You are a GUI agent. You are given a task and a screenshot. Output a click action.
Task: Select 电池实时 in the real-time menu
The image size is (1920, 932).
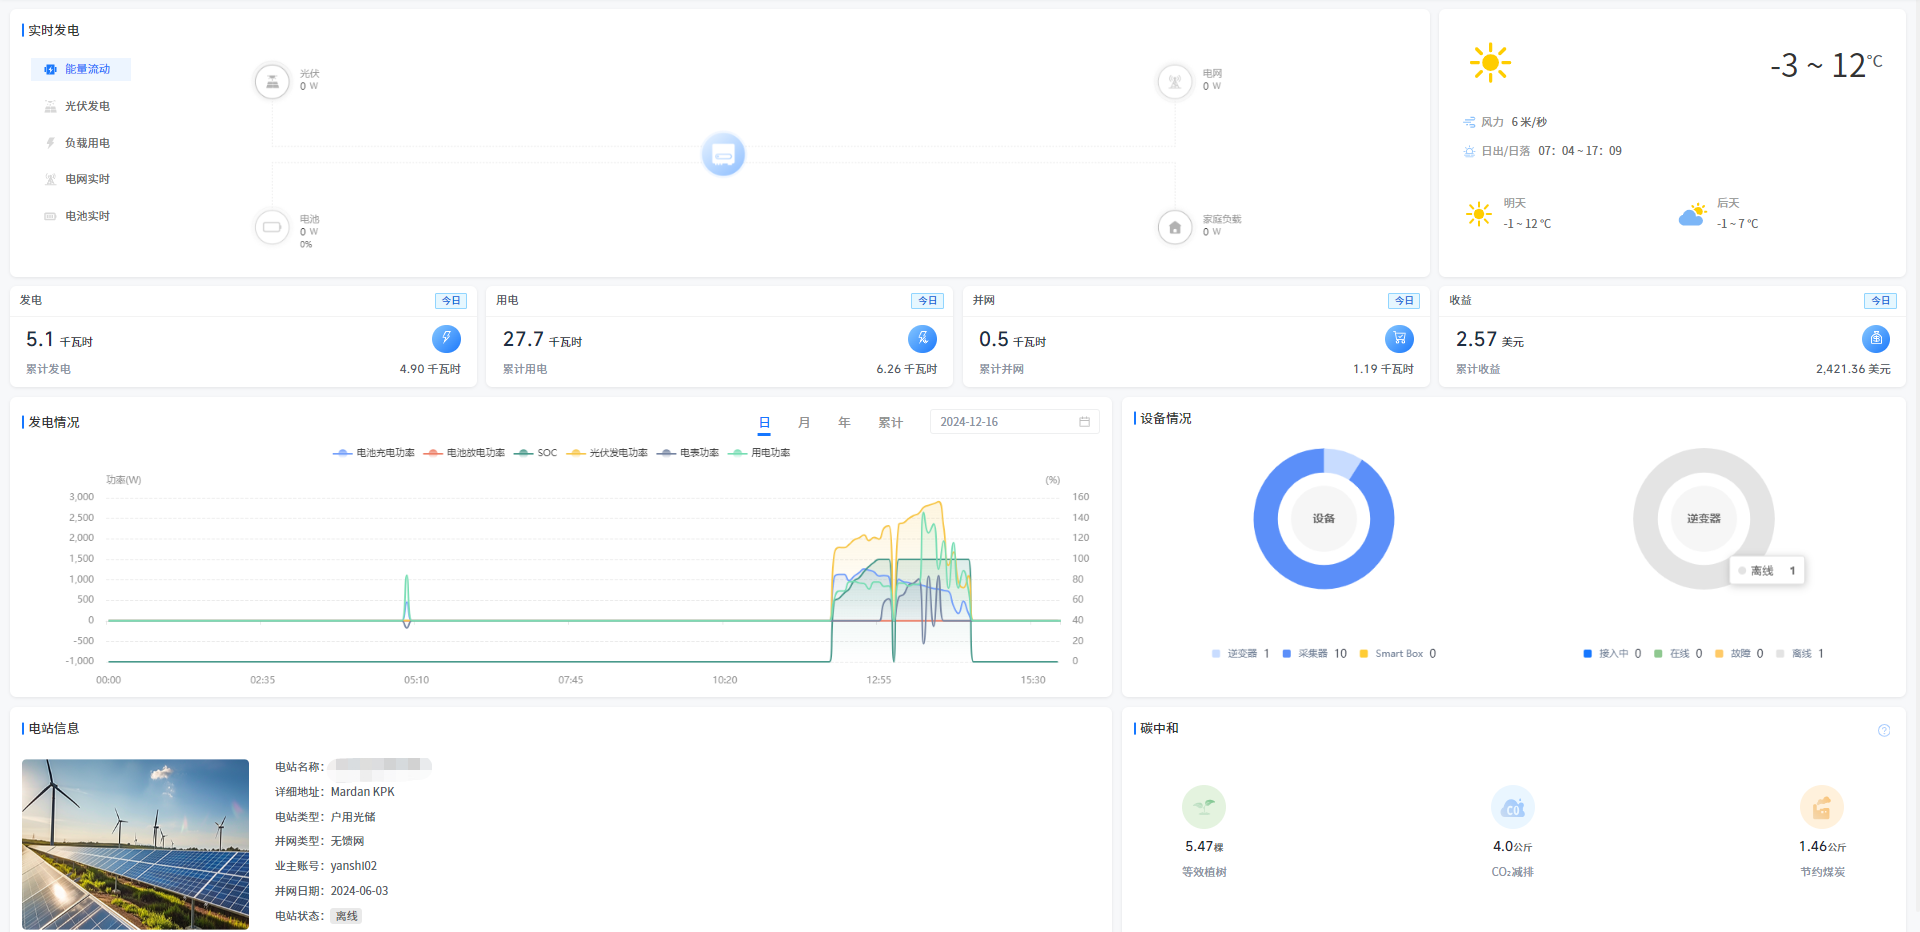click(87, 216)
